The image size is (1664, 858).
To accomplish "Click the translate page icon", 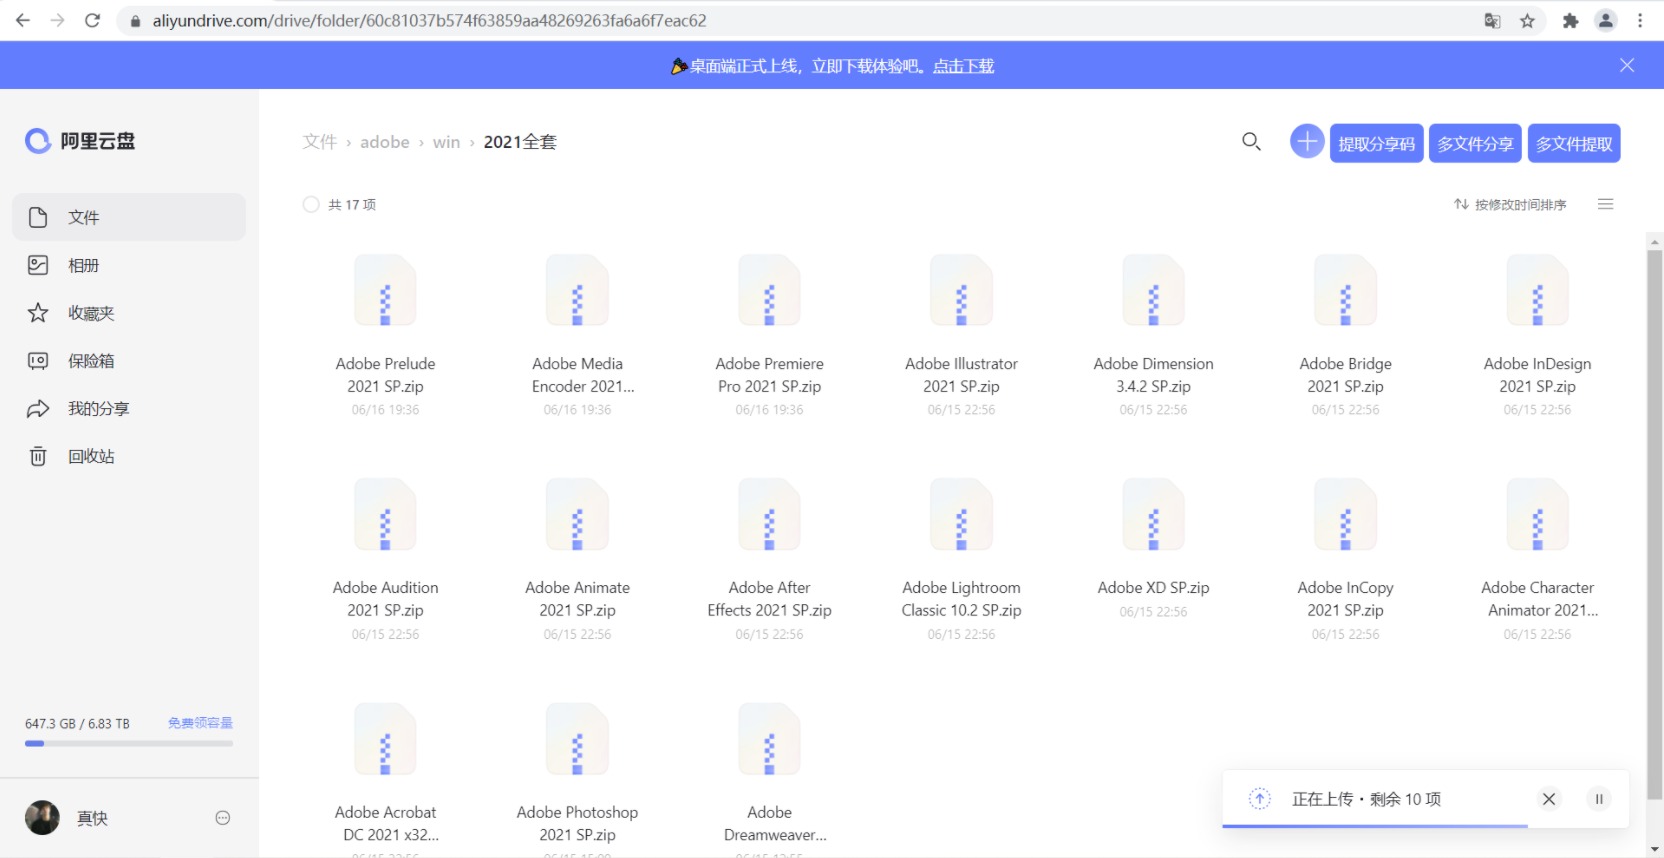I will [x=1492, y=20].
